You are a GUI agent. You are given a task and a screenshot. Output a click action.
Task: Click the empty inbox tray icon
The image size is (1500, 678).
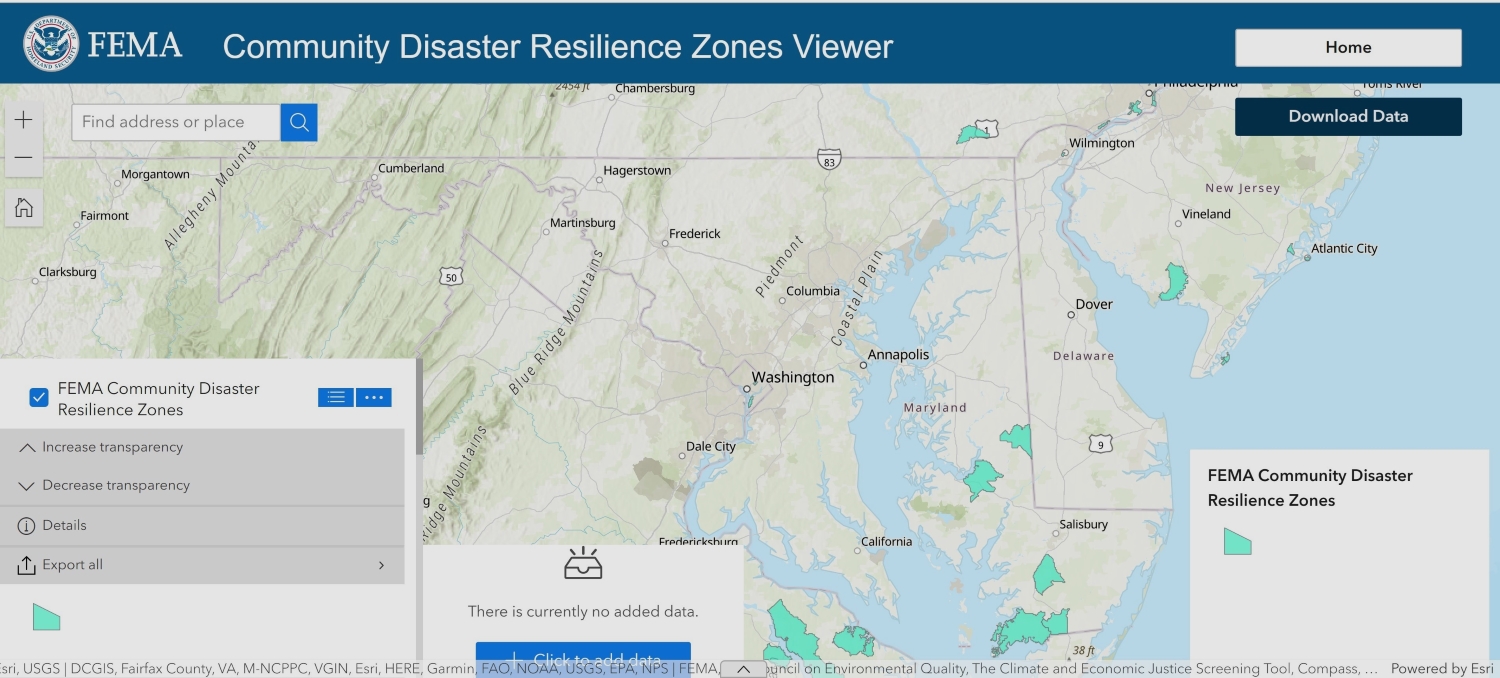click(583, 565)
